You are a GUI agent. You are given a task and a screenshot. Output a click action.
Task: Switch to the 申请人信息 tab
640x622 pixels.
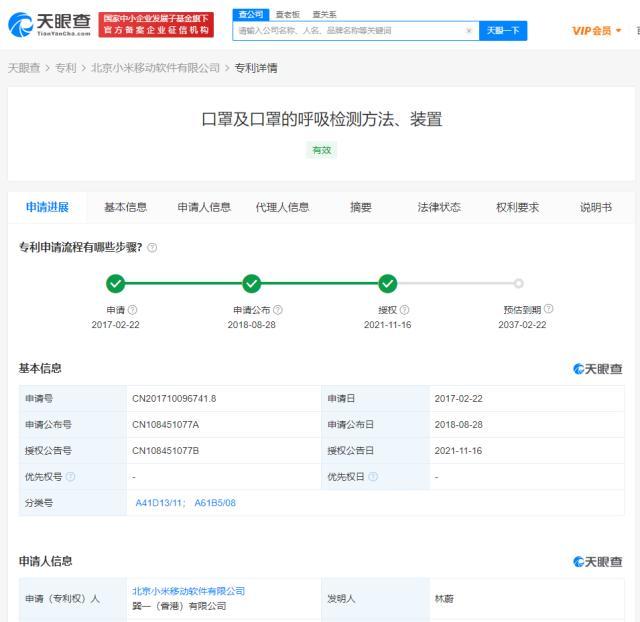[x=204, y=207]
